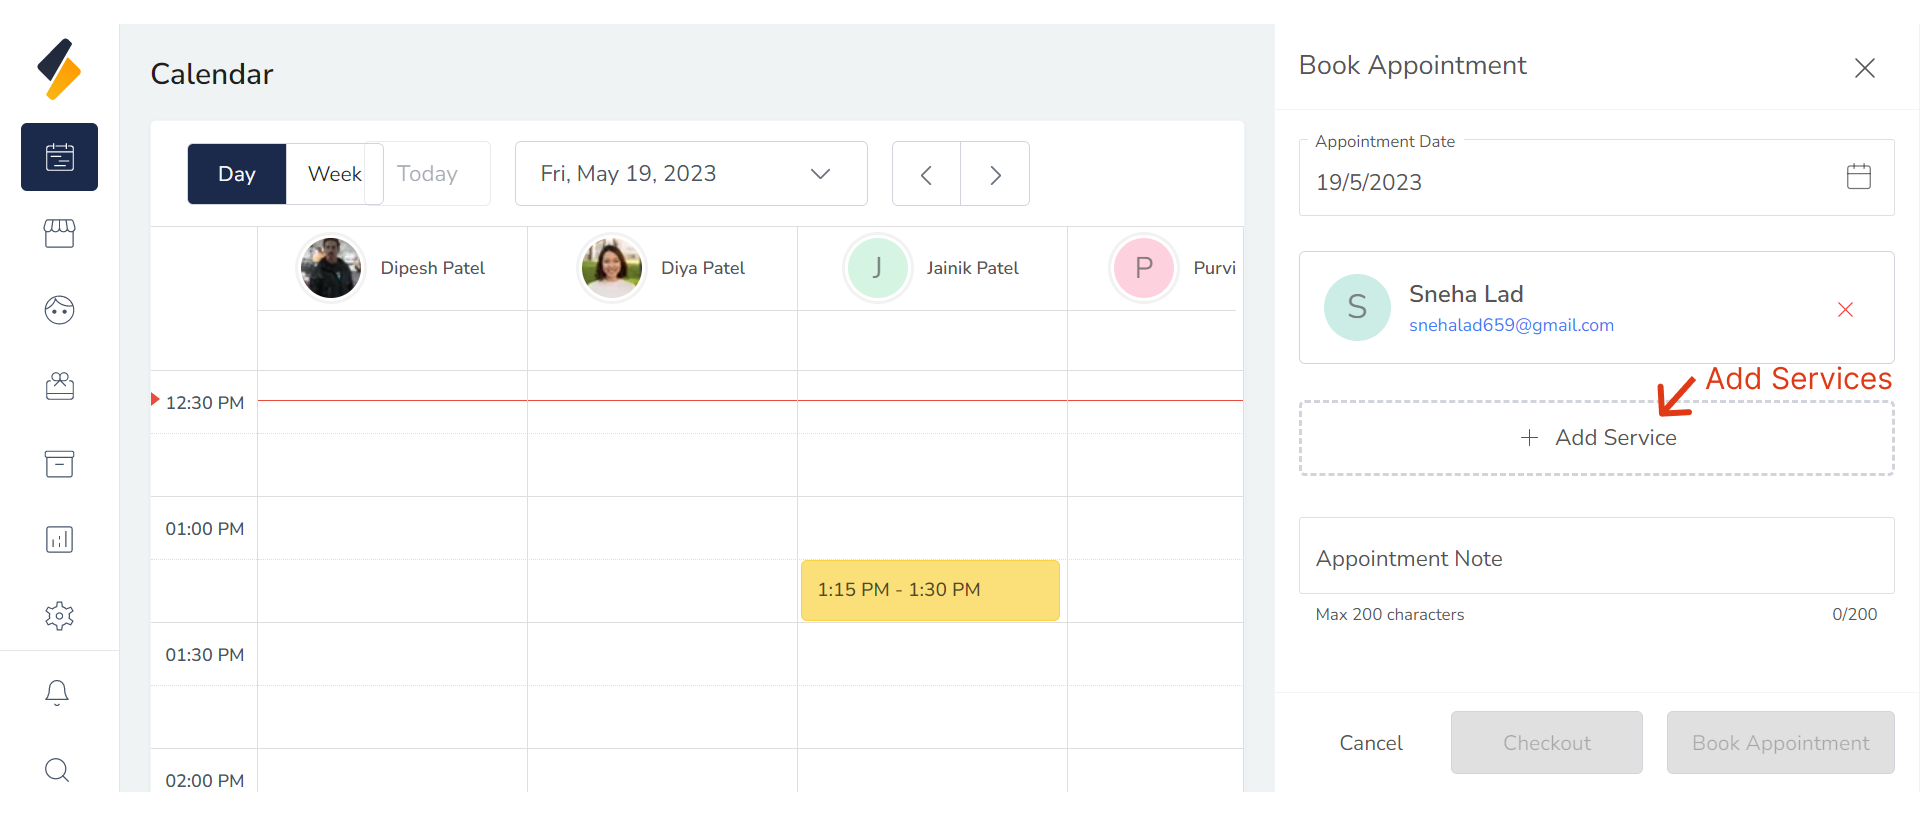Open the appointment date picker calendar icon
1920x816 pixels.
pos(1858,177)
